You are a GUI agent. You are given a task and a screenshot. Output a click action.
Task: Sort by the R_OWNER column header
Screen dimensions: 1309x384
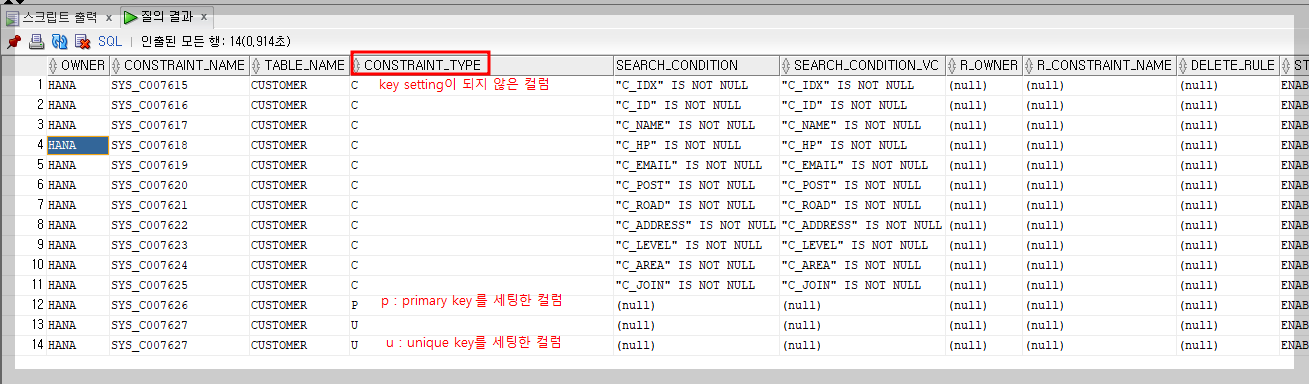(x=983, y=65)
